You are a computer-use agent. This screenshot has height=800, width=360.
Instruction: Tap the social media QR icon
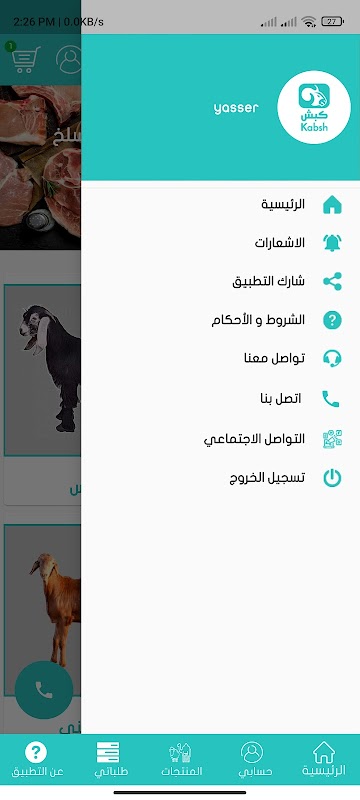click(332, 439)
